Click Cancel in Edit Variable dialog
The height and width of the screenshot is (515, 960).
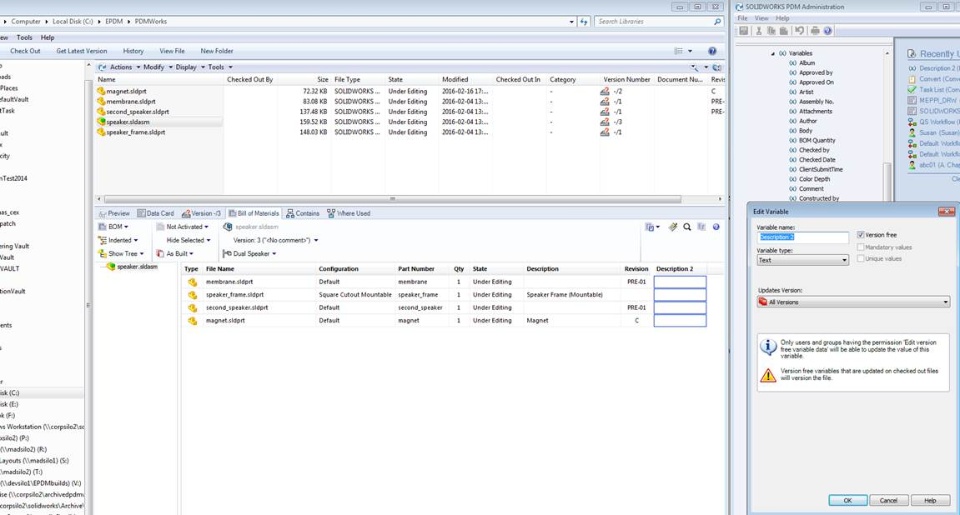(888, 500)
